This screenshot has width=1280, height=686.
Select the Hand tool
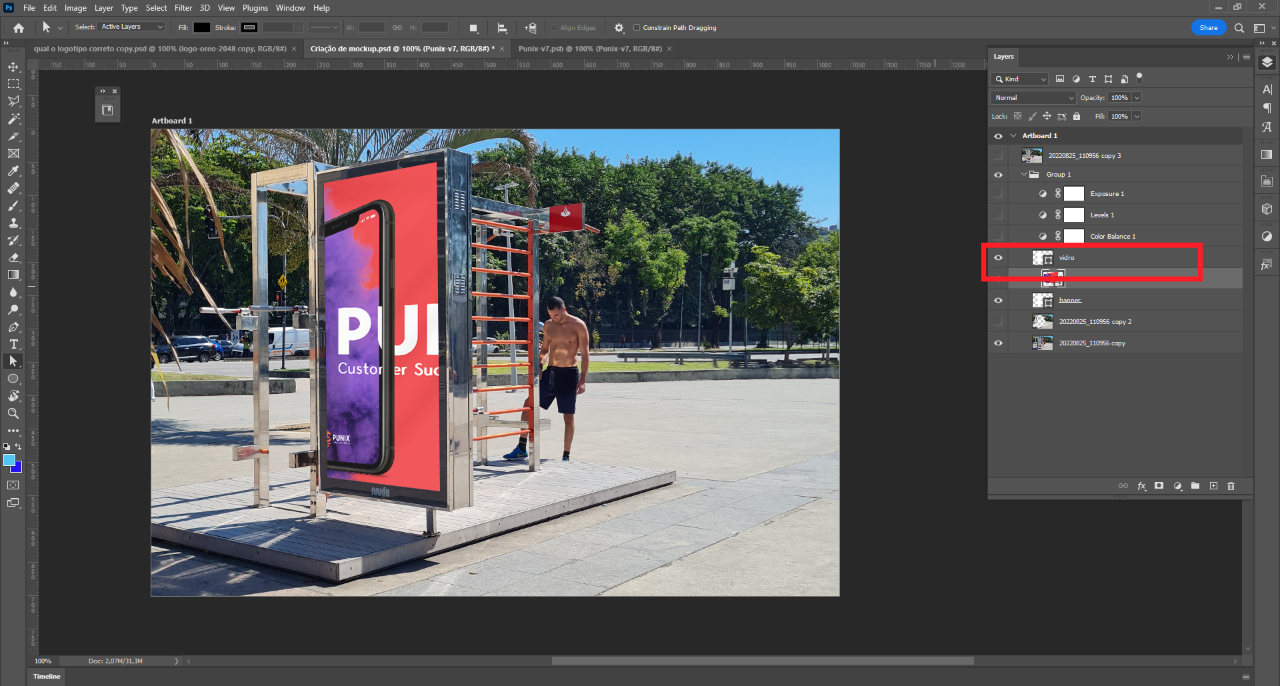[13, 396]
